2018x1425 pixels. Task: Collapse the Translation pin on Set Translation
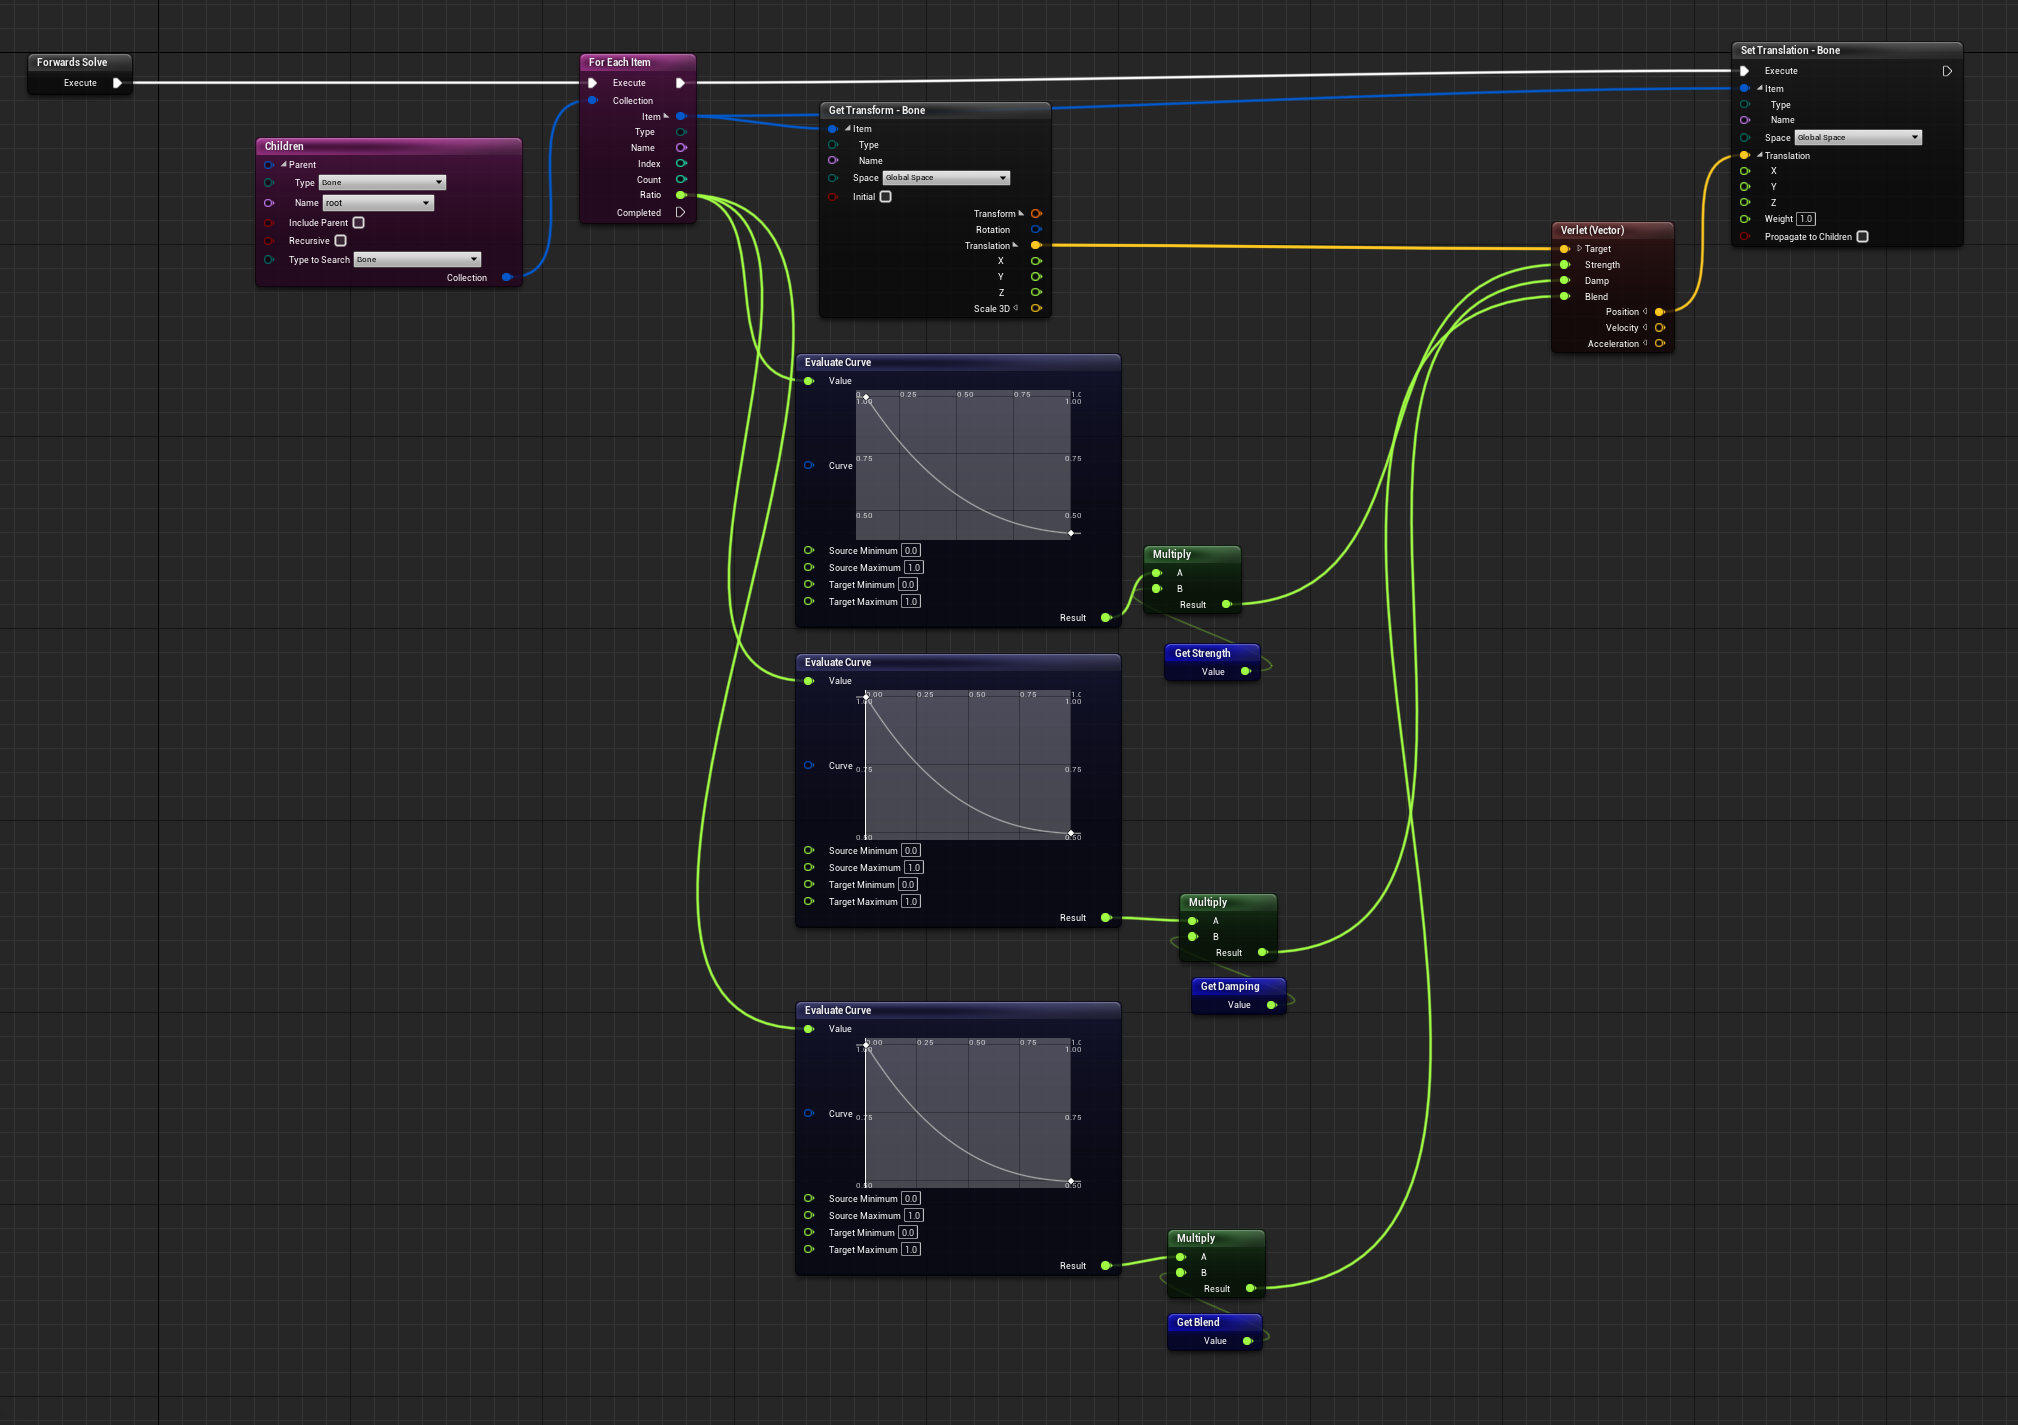tap(1759, 155)
